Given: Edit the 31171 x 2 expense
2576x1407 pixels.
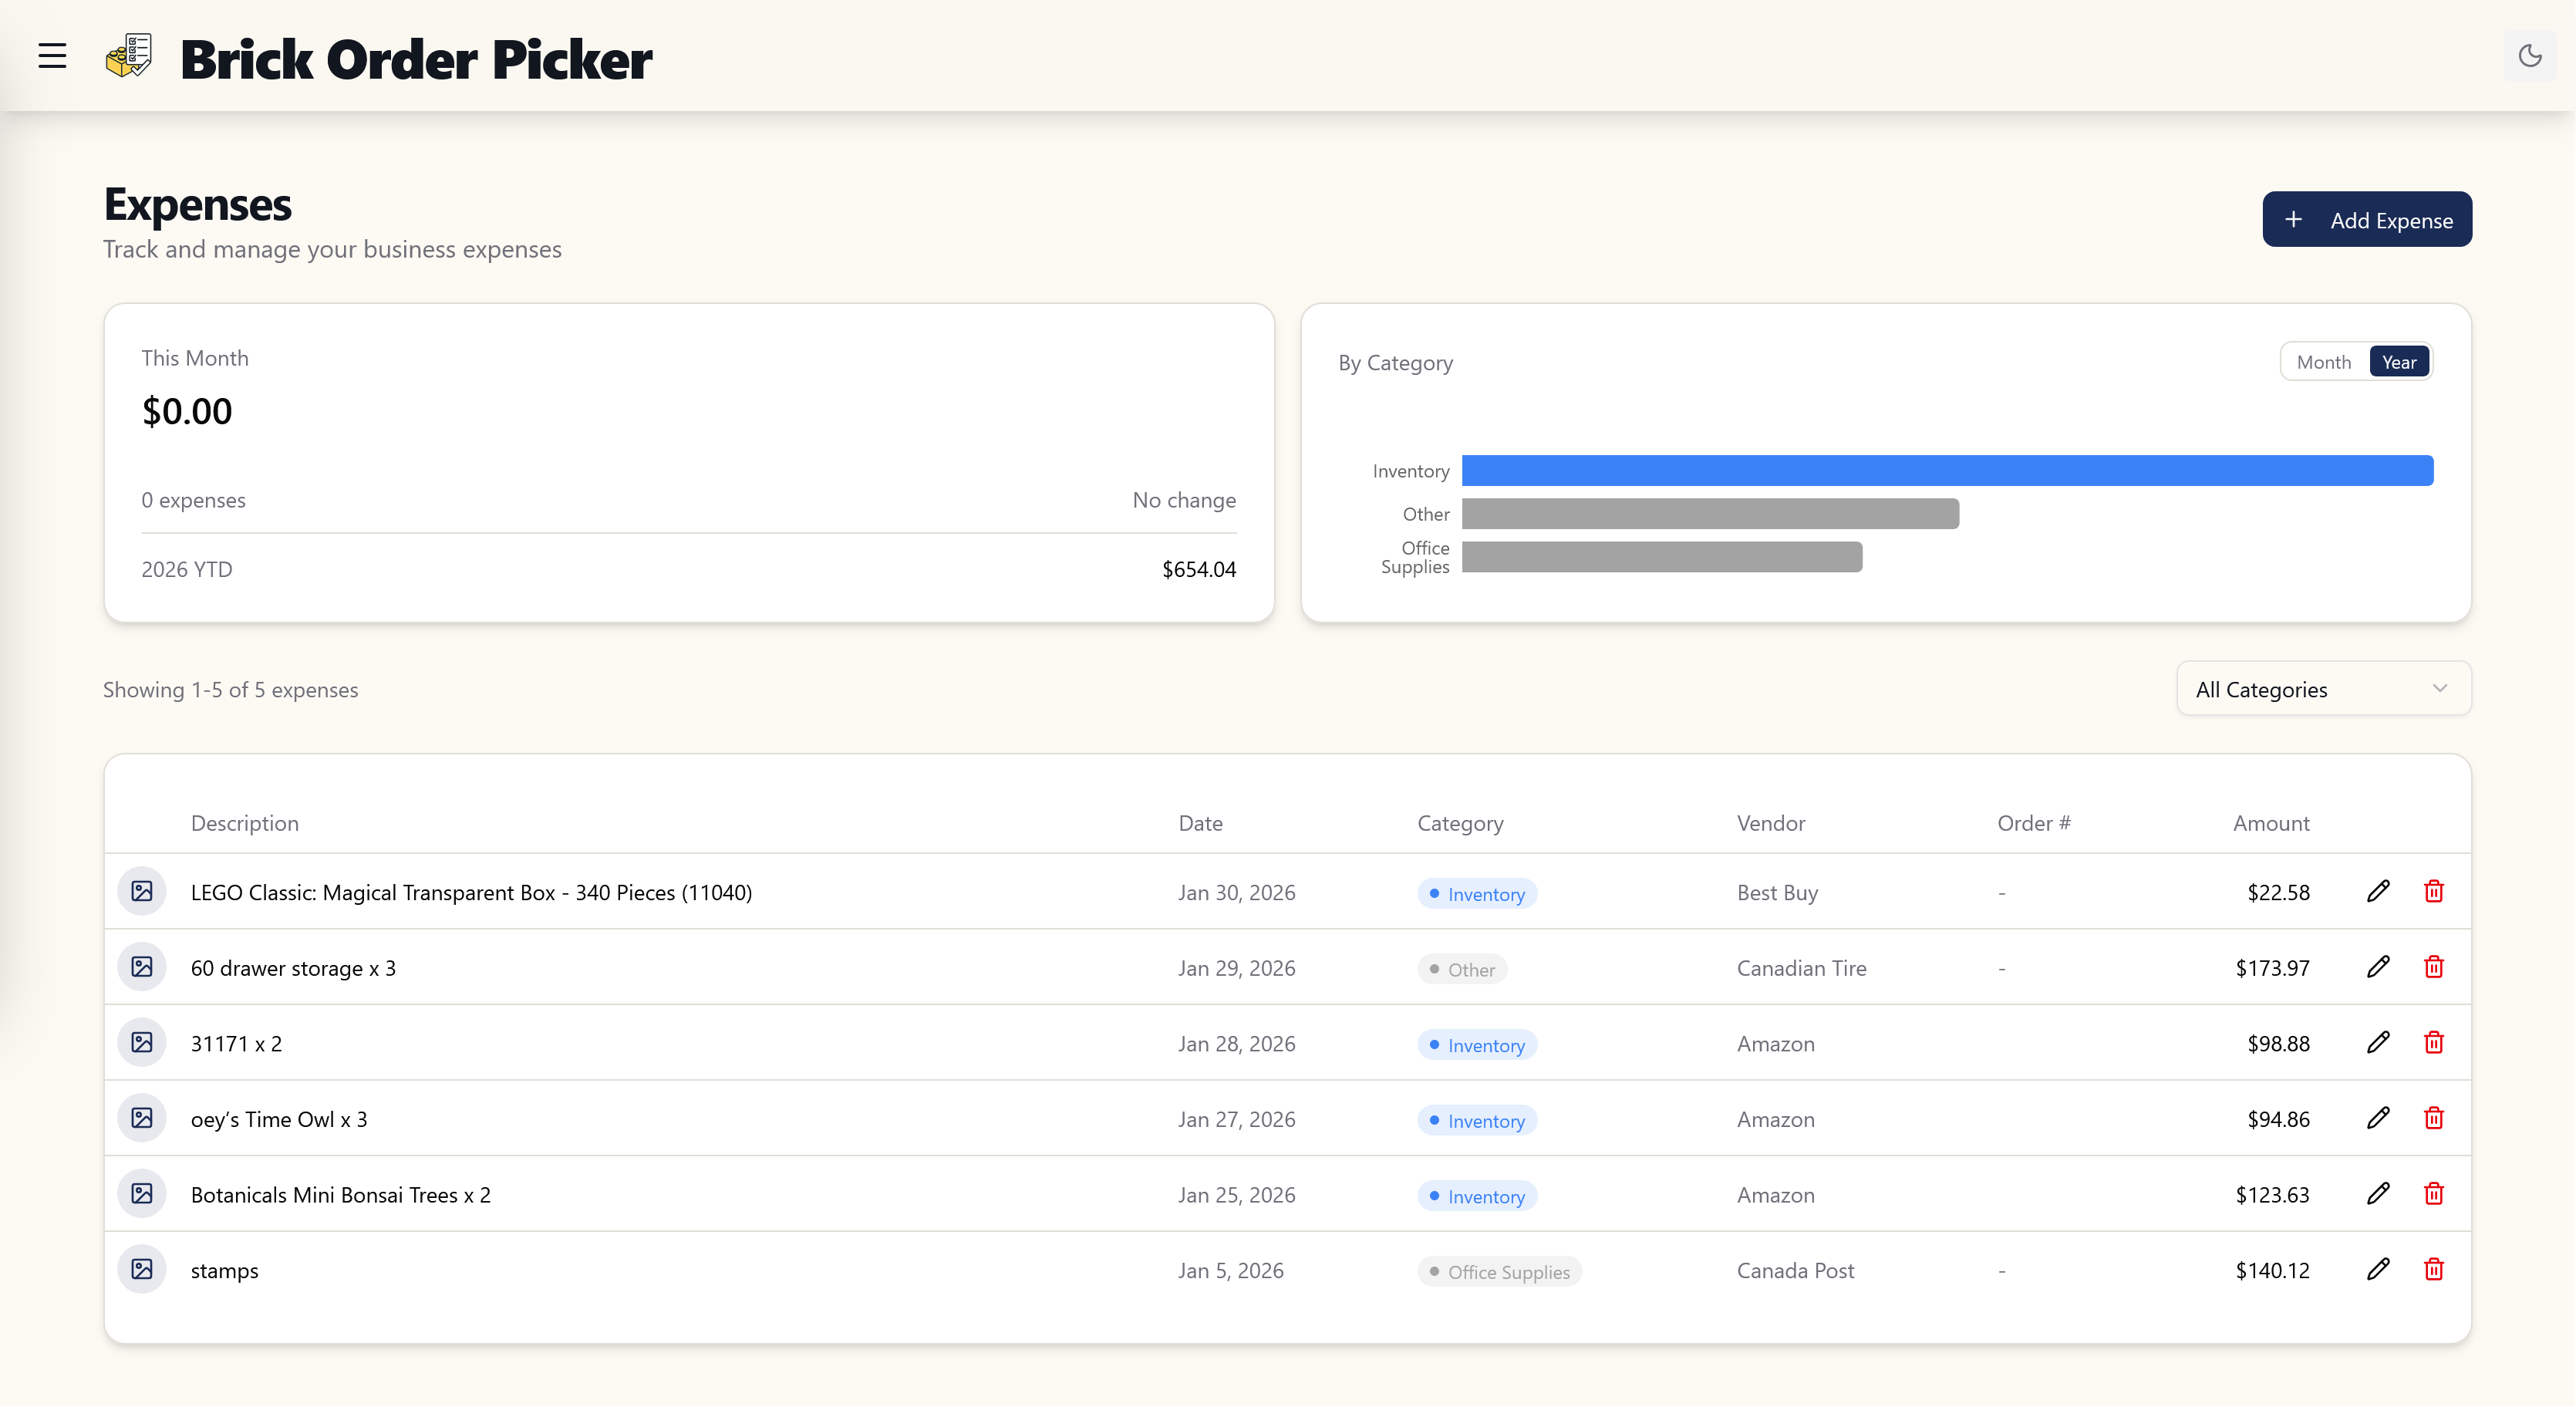Looking at the screenshot, I should pos(2378,1043).
